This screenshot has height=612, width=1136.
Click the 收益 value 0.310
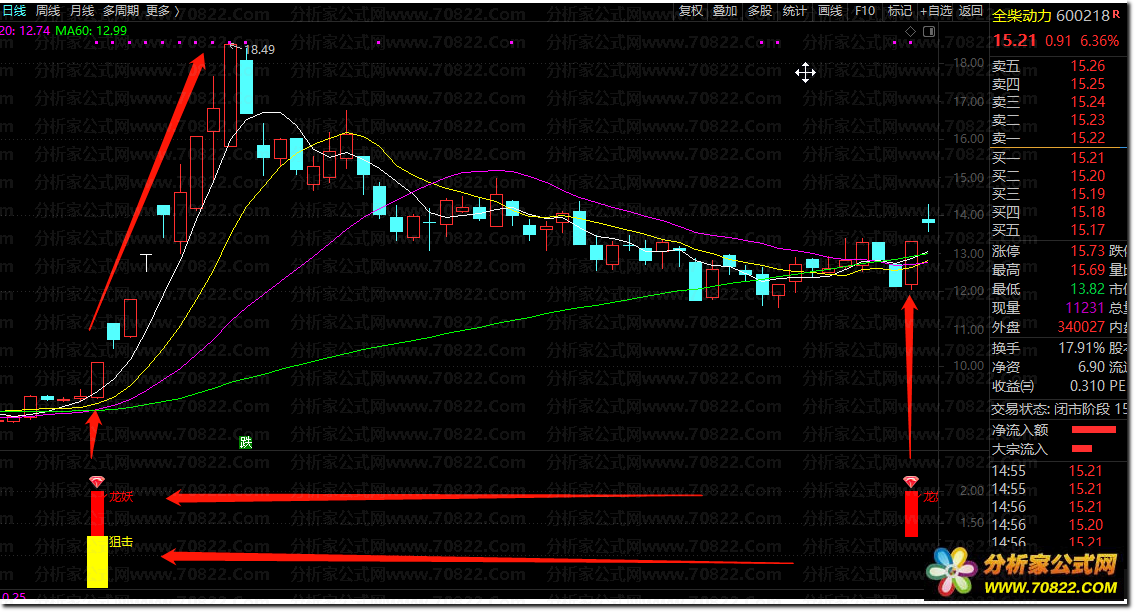pos(1087,386)
